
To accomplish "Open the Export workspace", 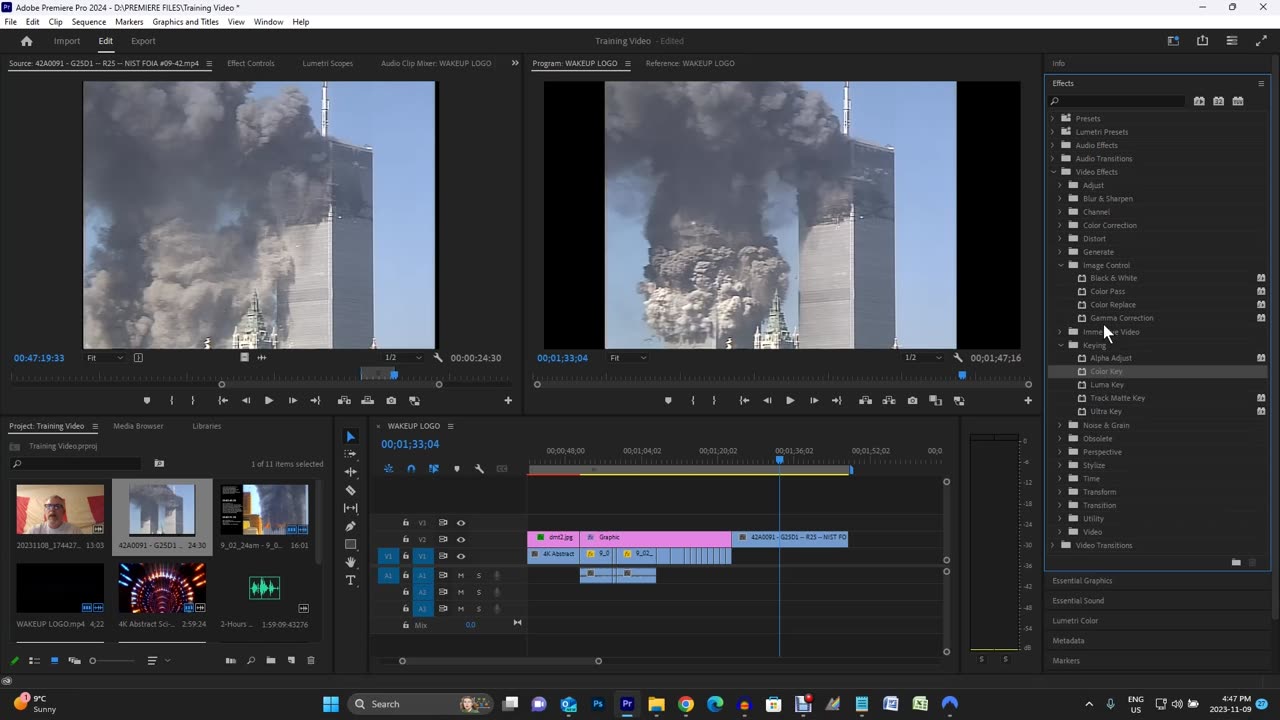I will coord(143,41).
